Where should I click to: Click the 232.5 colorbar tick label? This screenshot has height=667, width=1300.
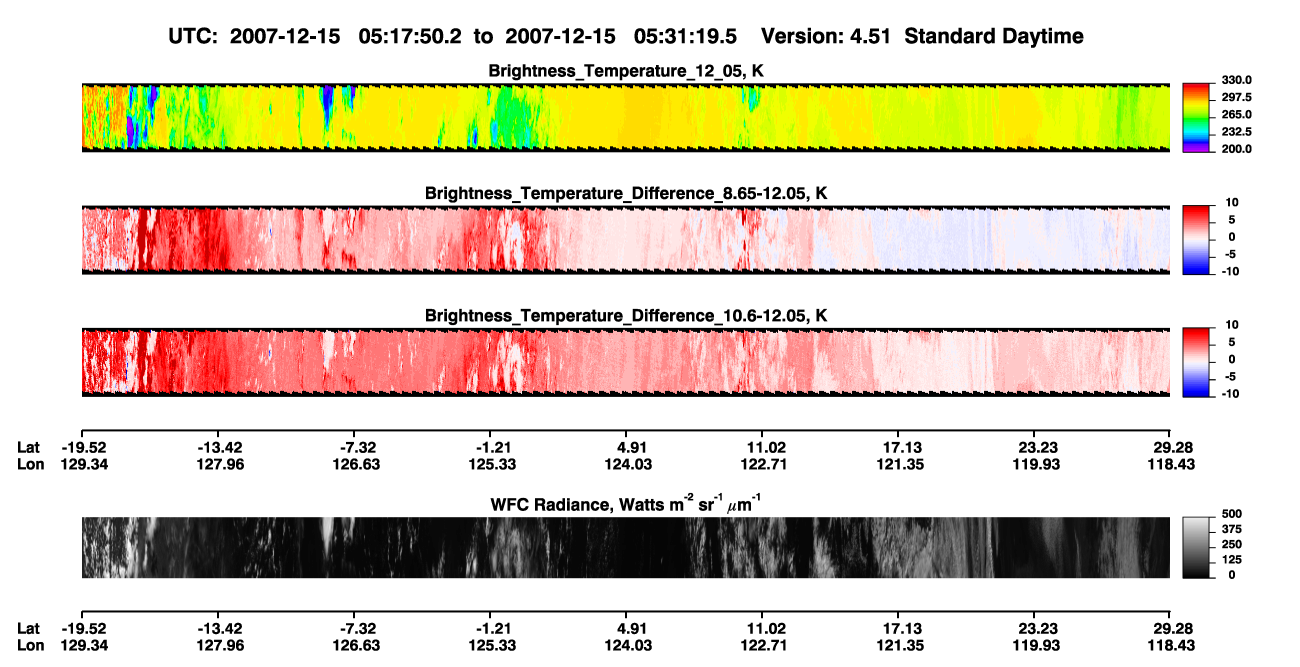pyautogui.click(x=1236, y=131)
